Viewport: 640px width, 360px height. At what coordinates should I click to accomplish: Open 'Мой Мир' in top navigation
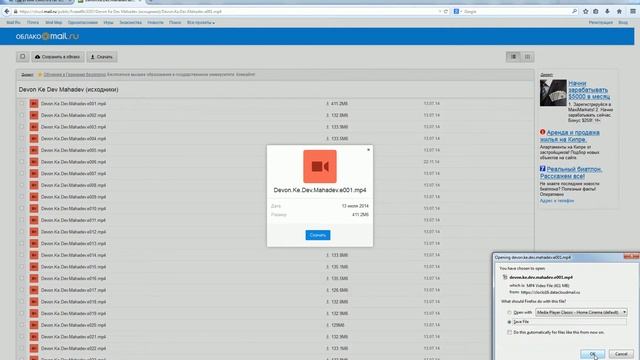point(53,23)
